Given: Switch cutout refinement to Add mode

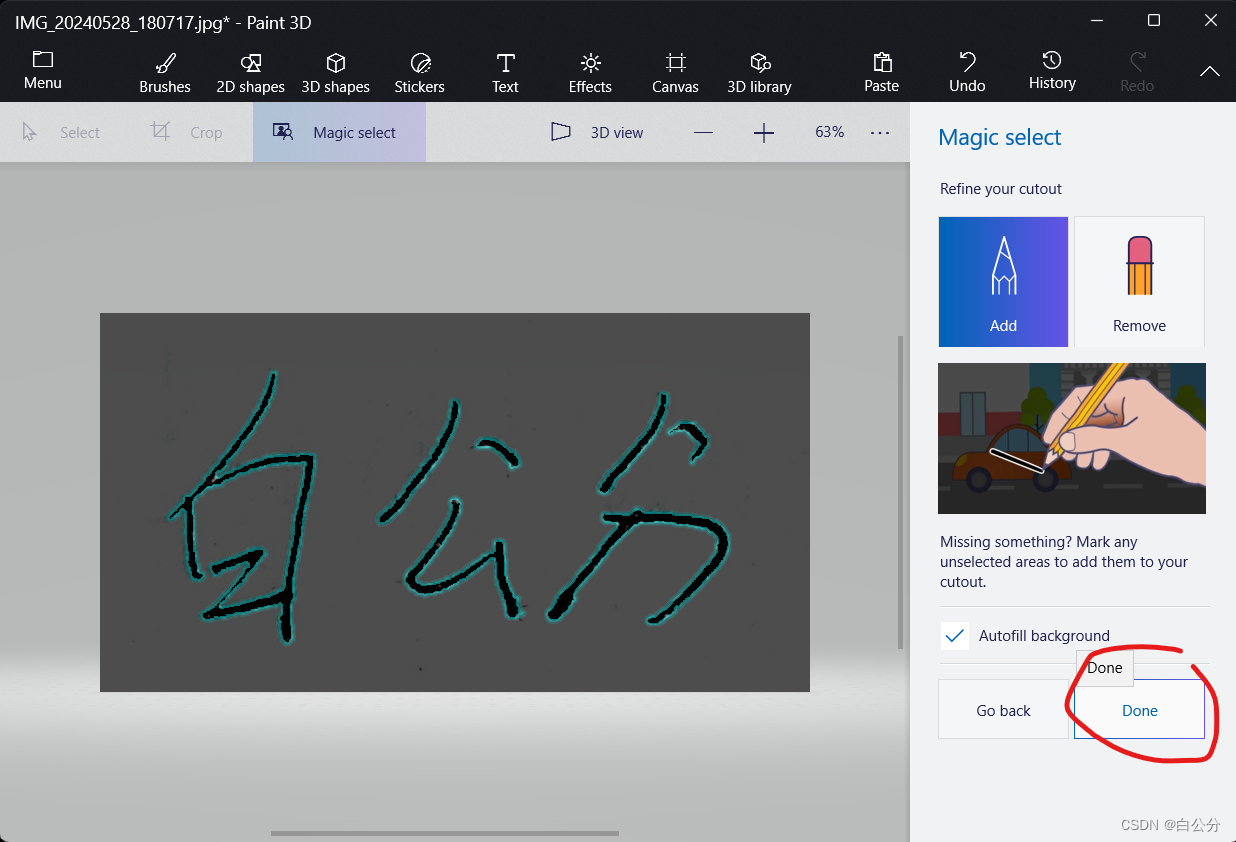Looking at the screenshot, I should coord(1003,281).
